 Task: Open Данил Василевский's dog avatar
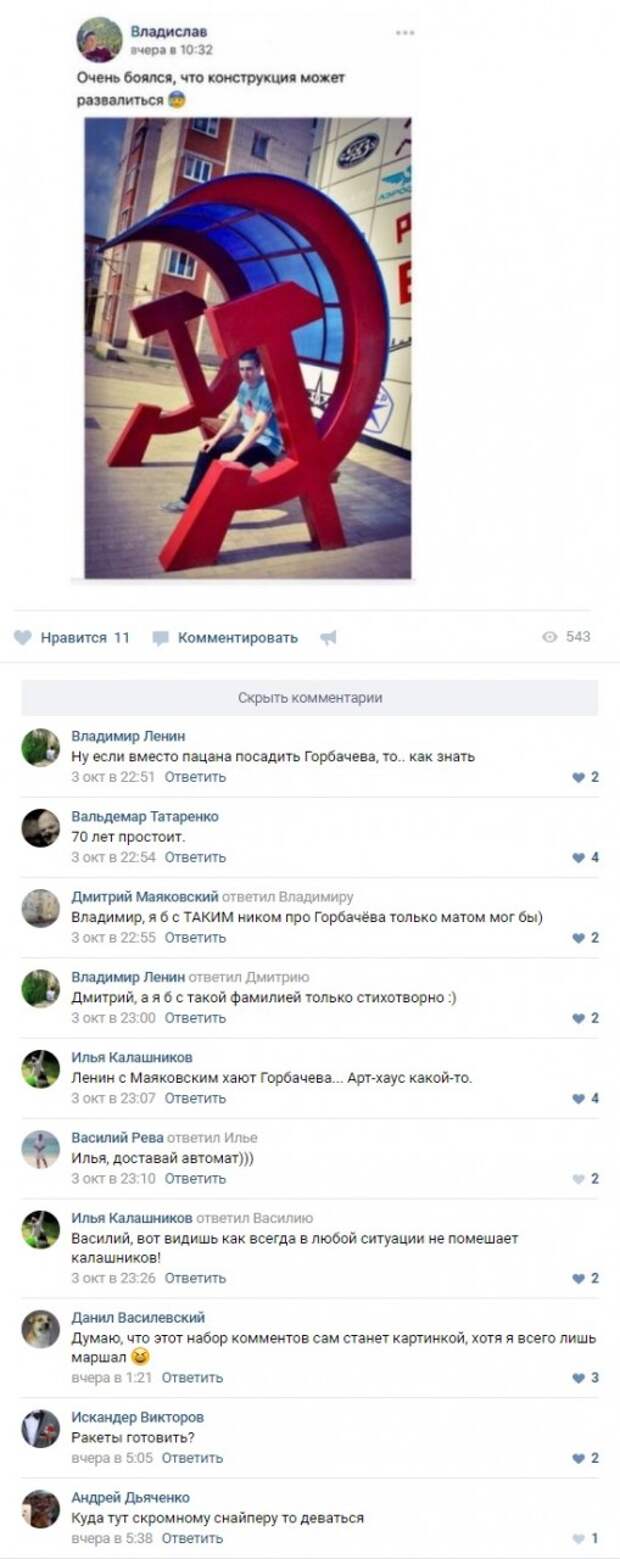pos(41,1328)
